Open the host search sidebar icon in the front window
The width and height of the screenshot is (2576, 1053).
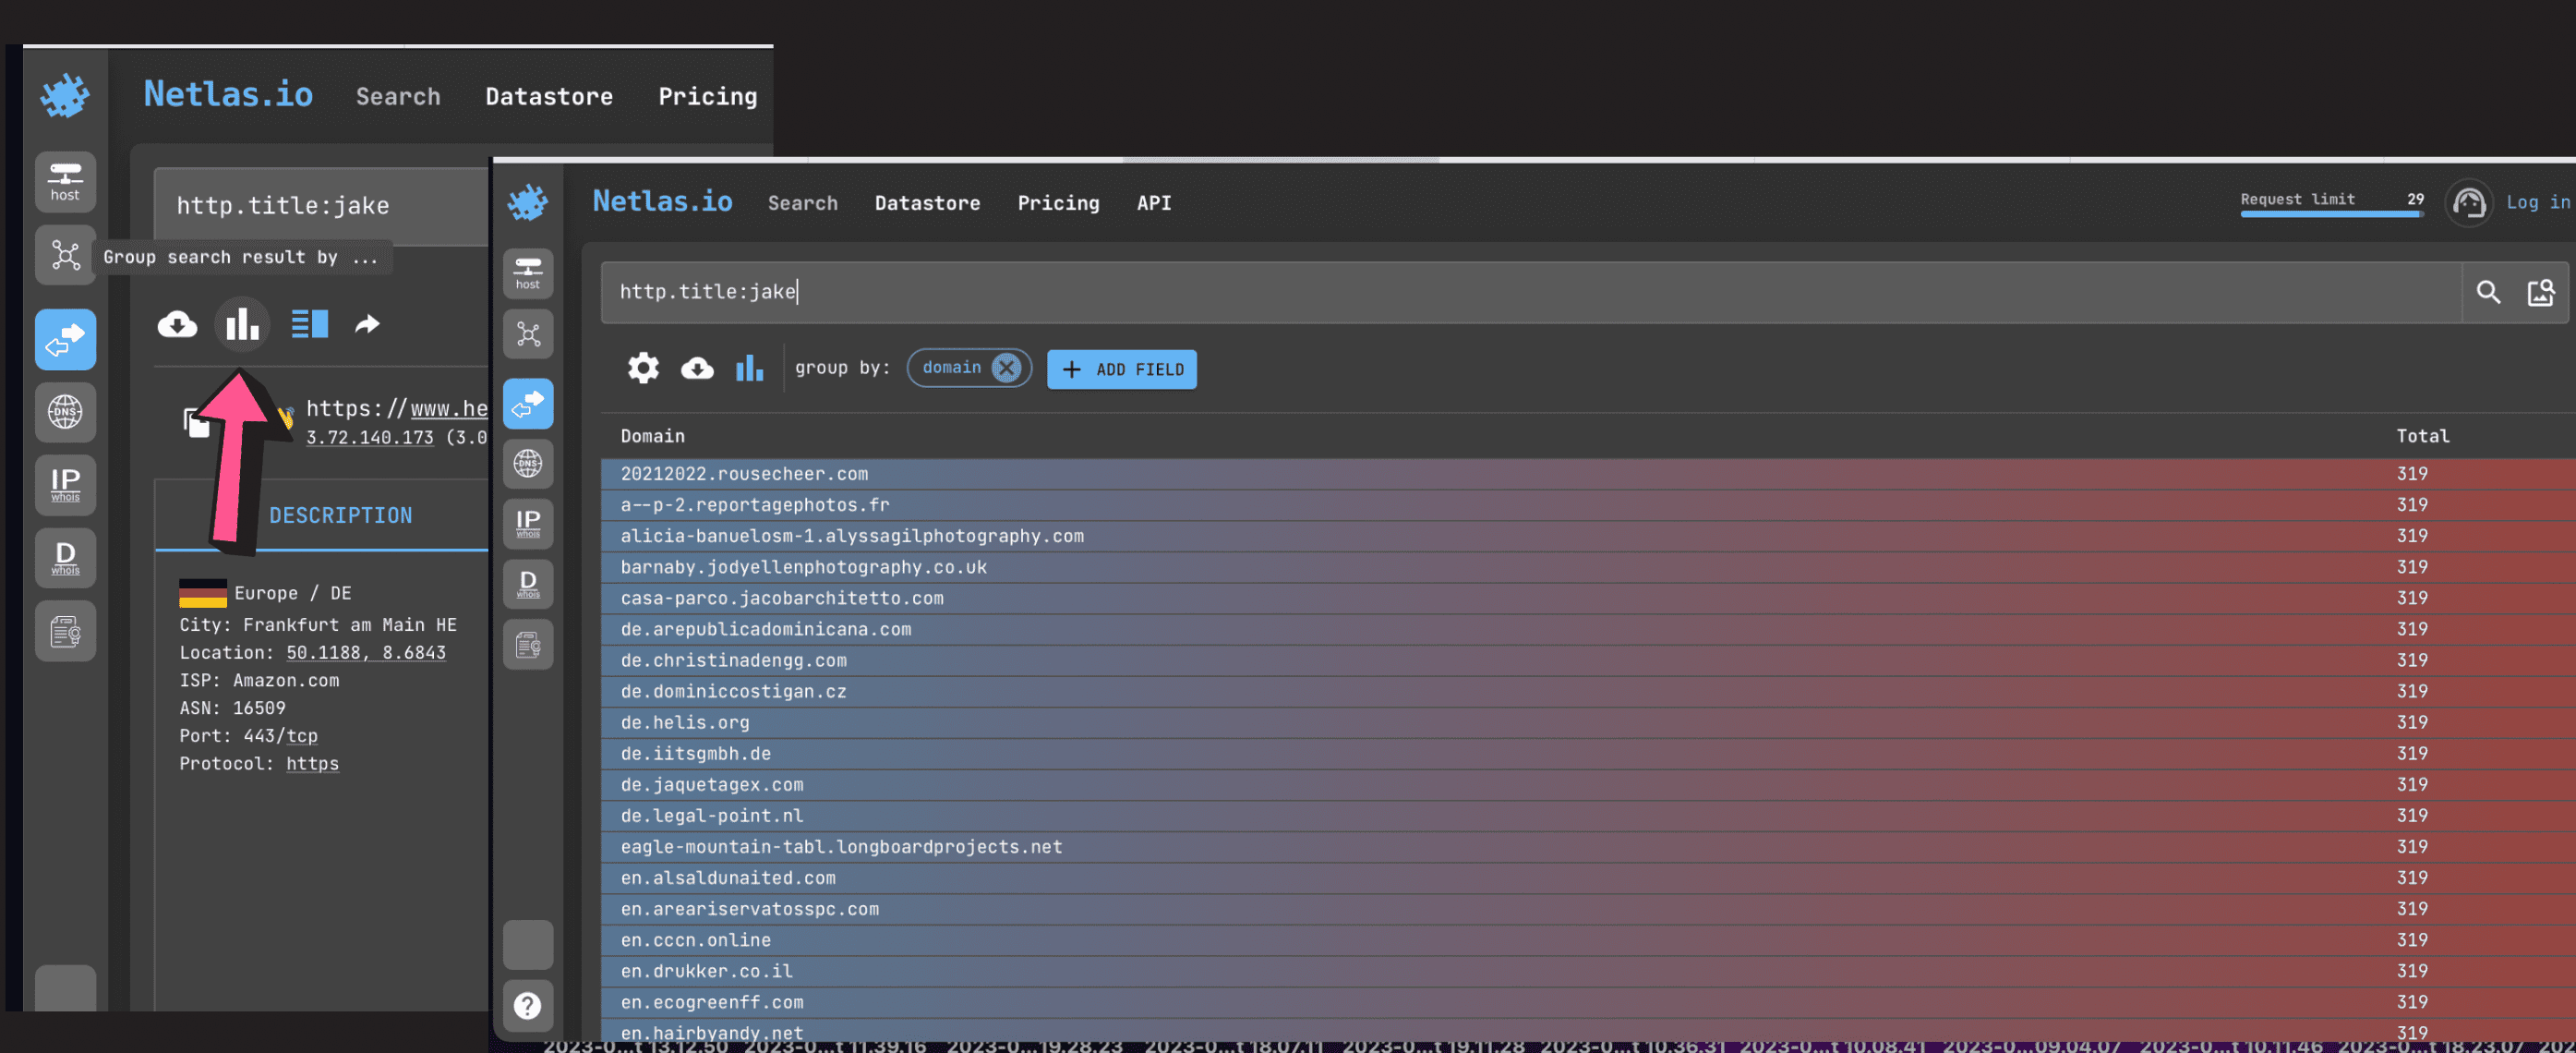pos(528,273)
